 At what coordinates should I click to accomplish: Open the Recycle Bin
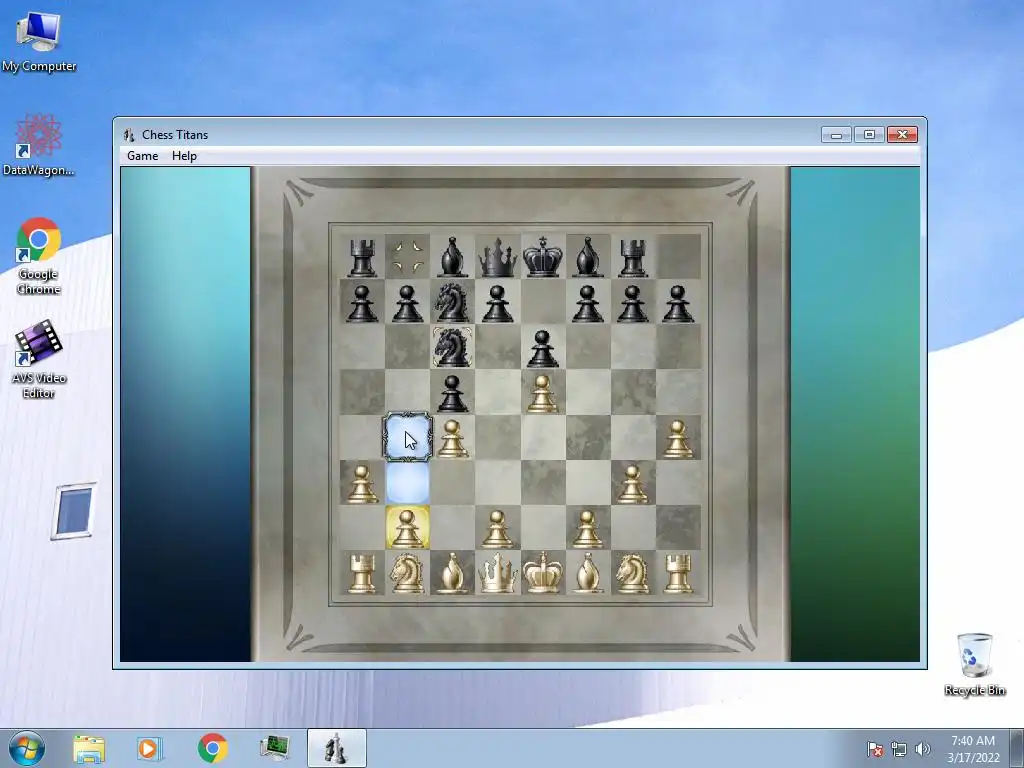(974, 664)
